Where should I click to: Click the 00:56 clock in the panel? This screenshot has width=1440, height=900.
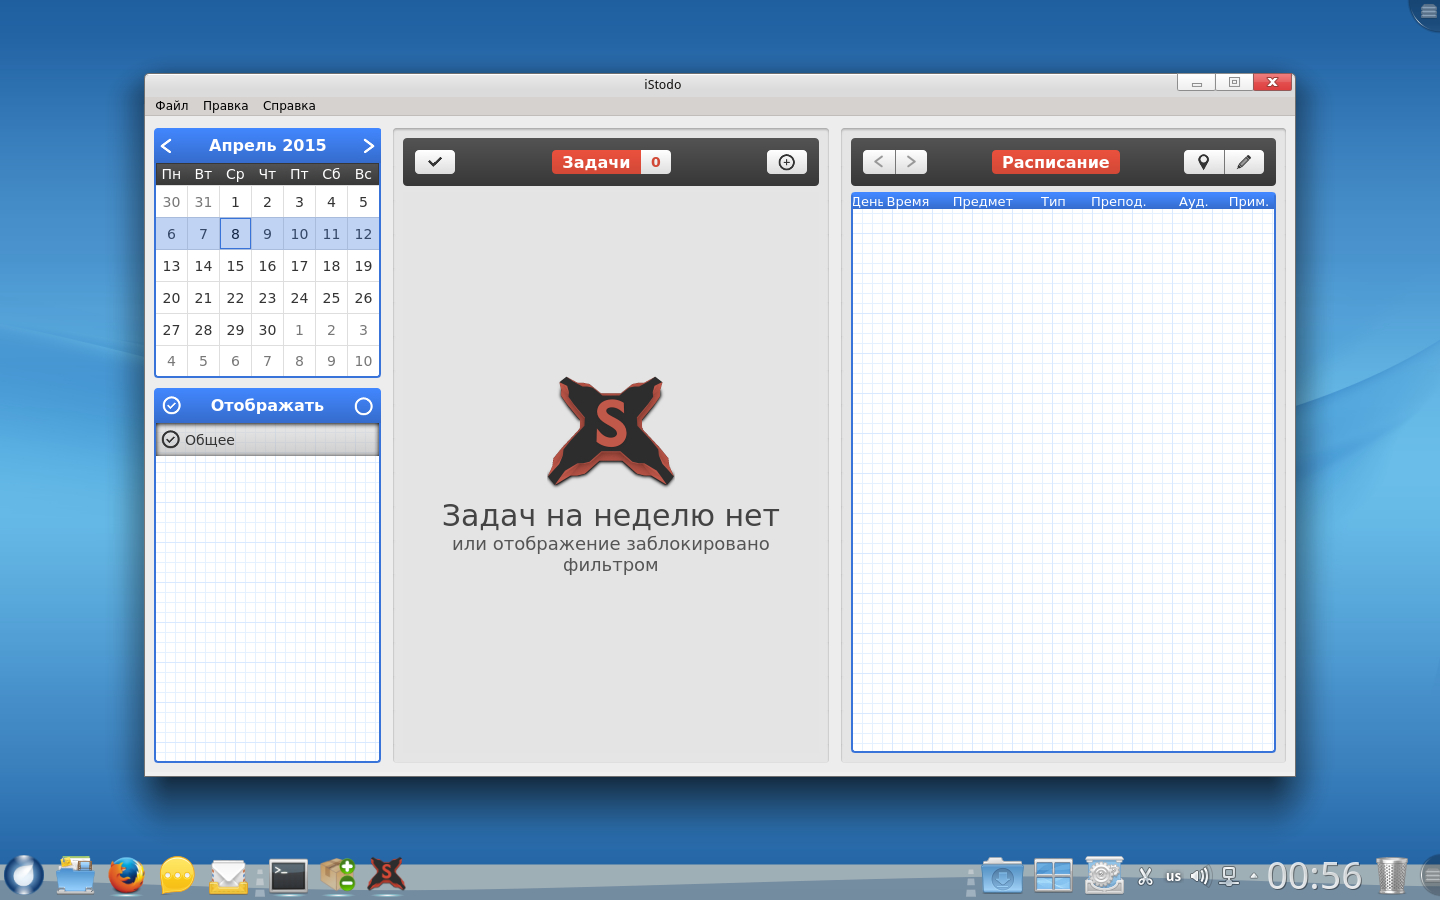[x=1315, y=876]
